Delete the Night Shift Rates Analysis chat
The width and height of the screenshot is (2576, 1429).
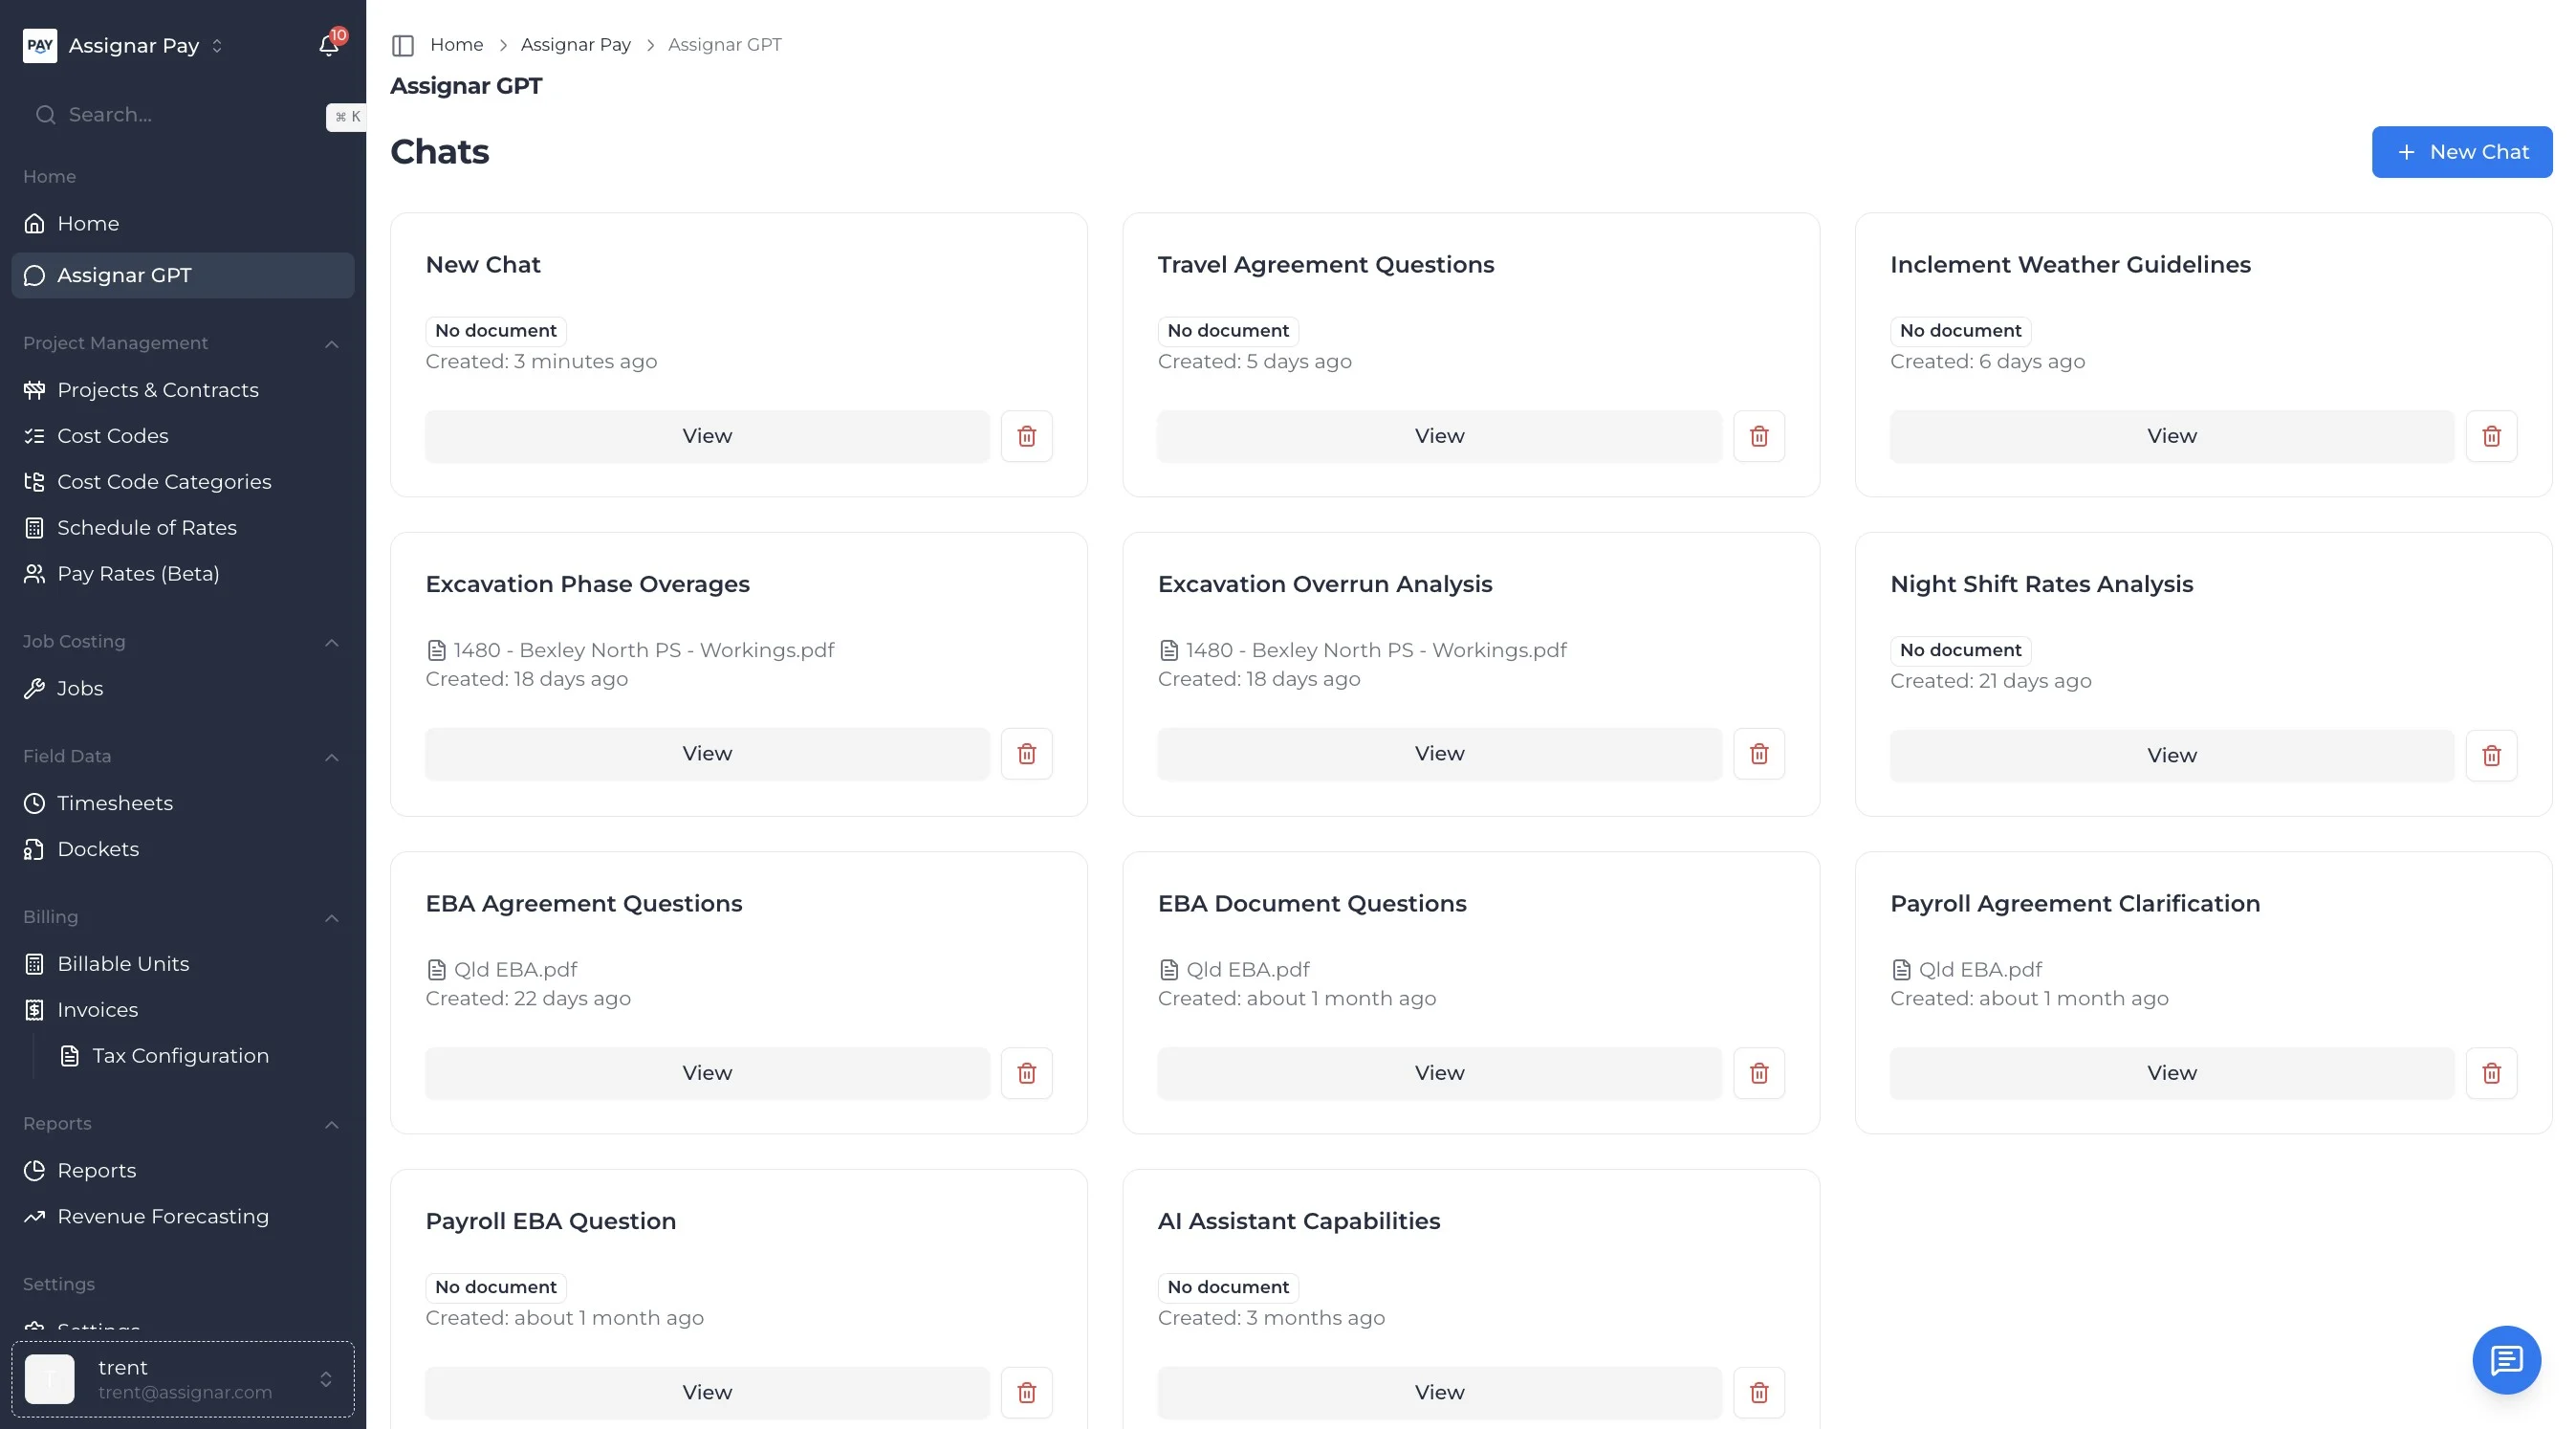click(2490, 755)
